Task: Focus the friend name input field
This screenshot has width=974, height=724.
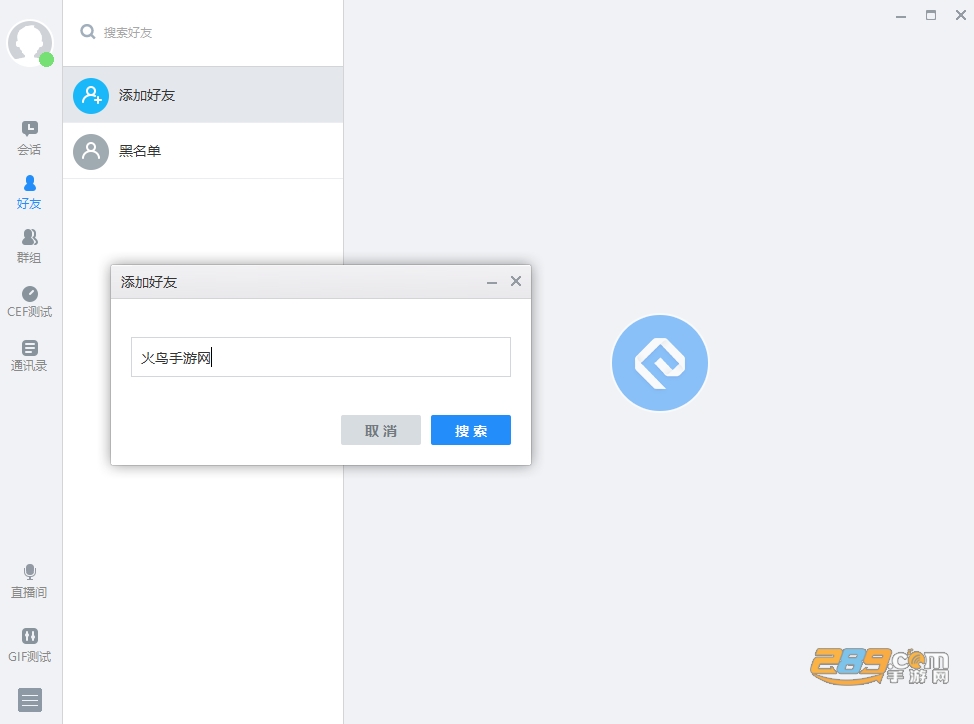Action: [x=321, y=357]
